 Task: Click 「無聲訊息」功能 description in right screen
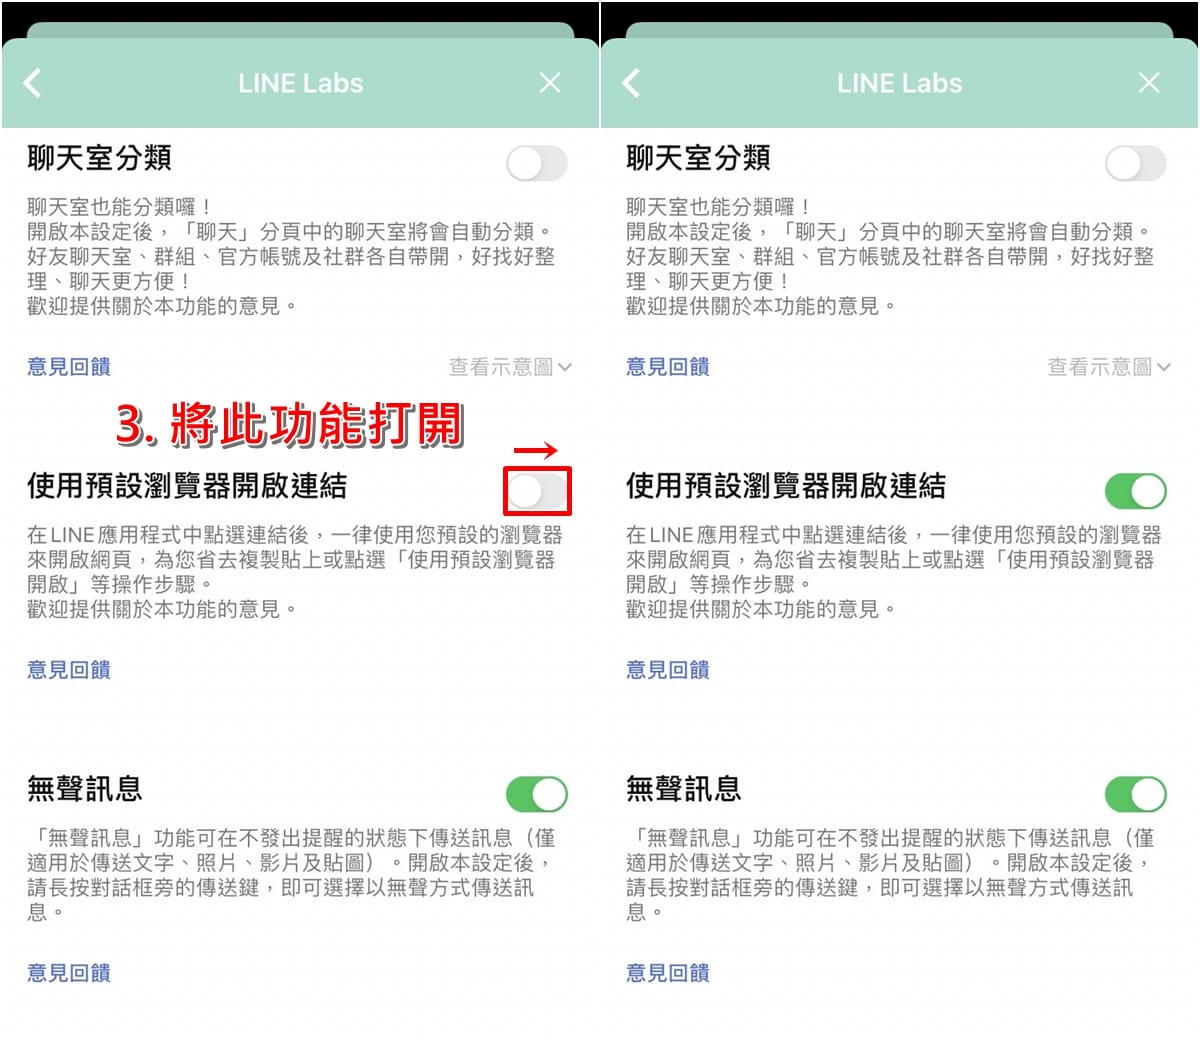[891, 875]
